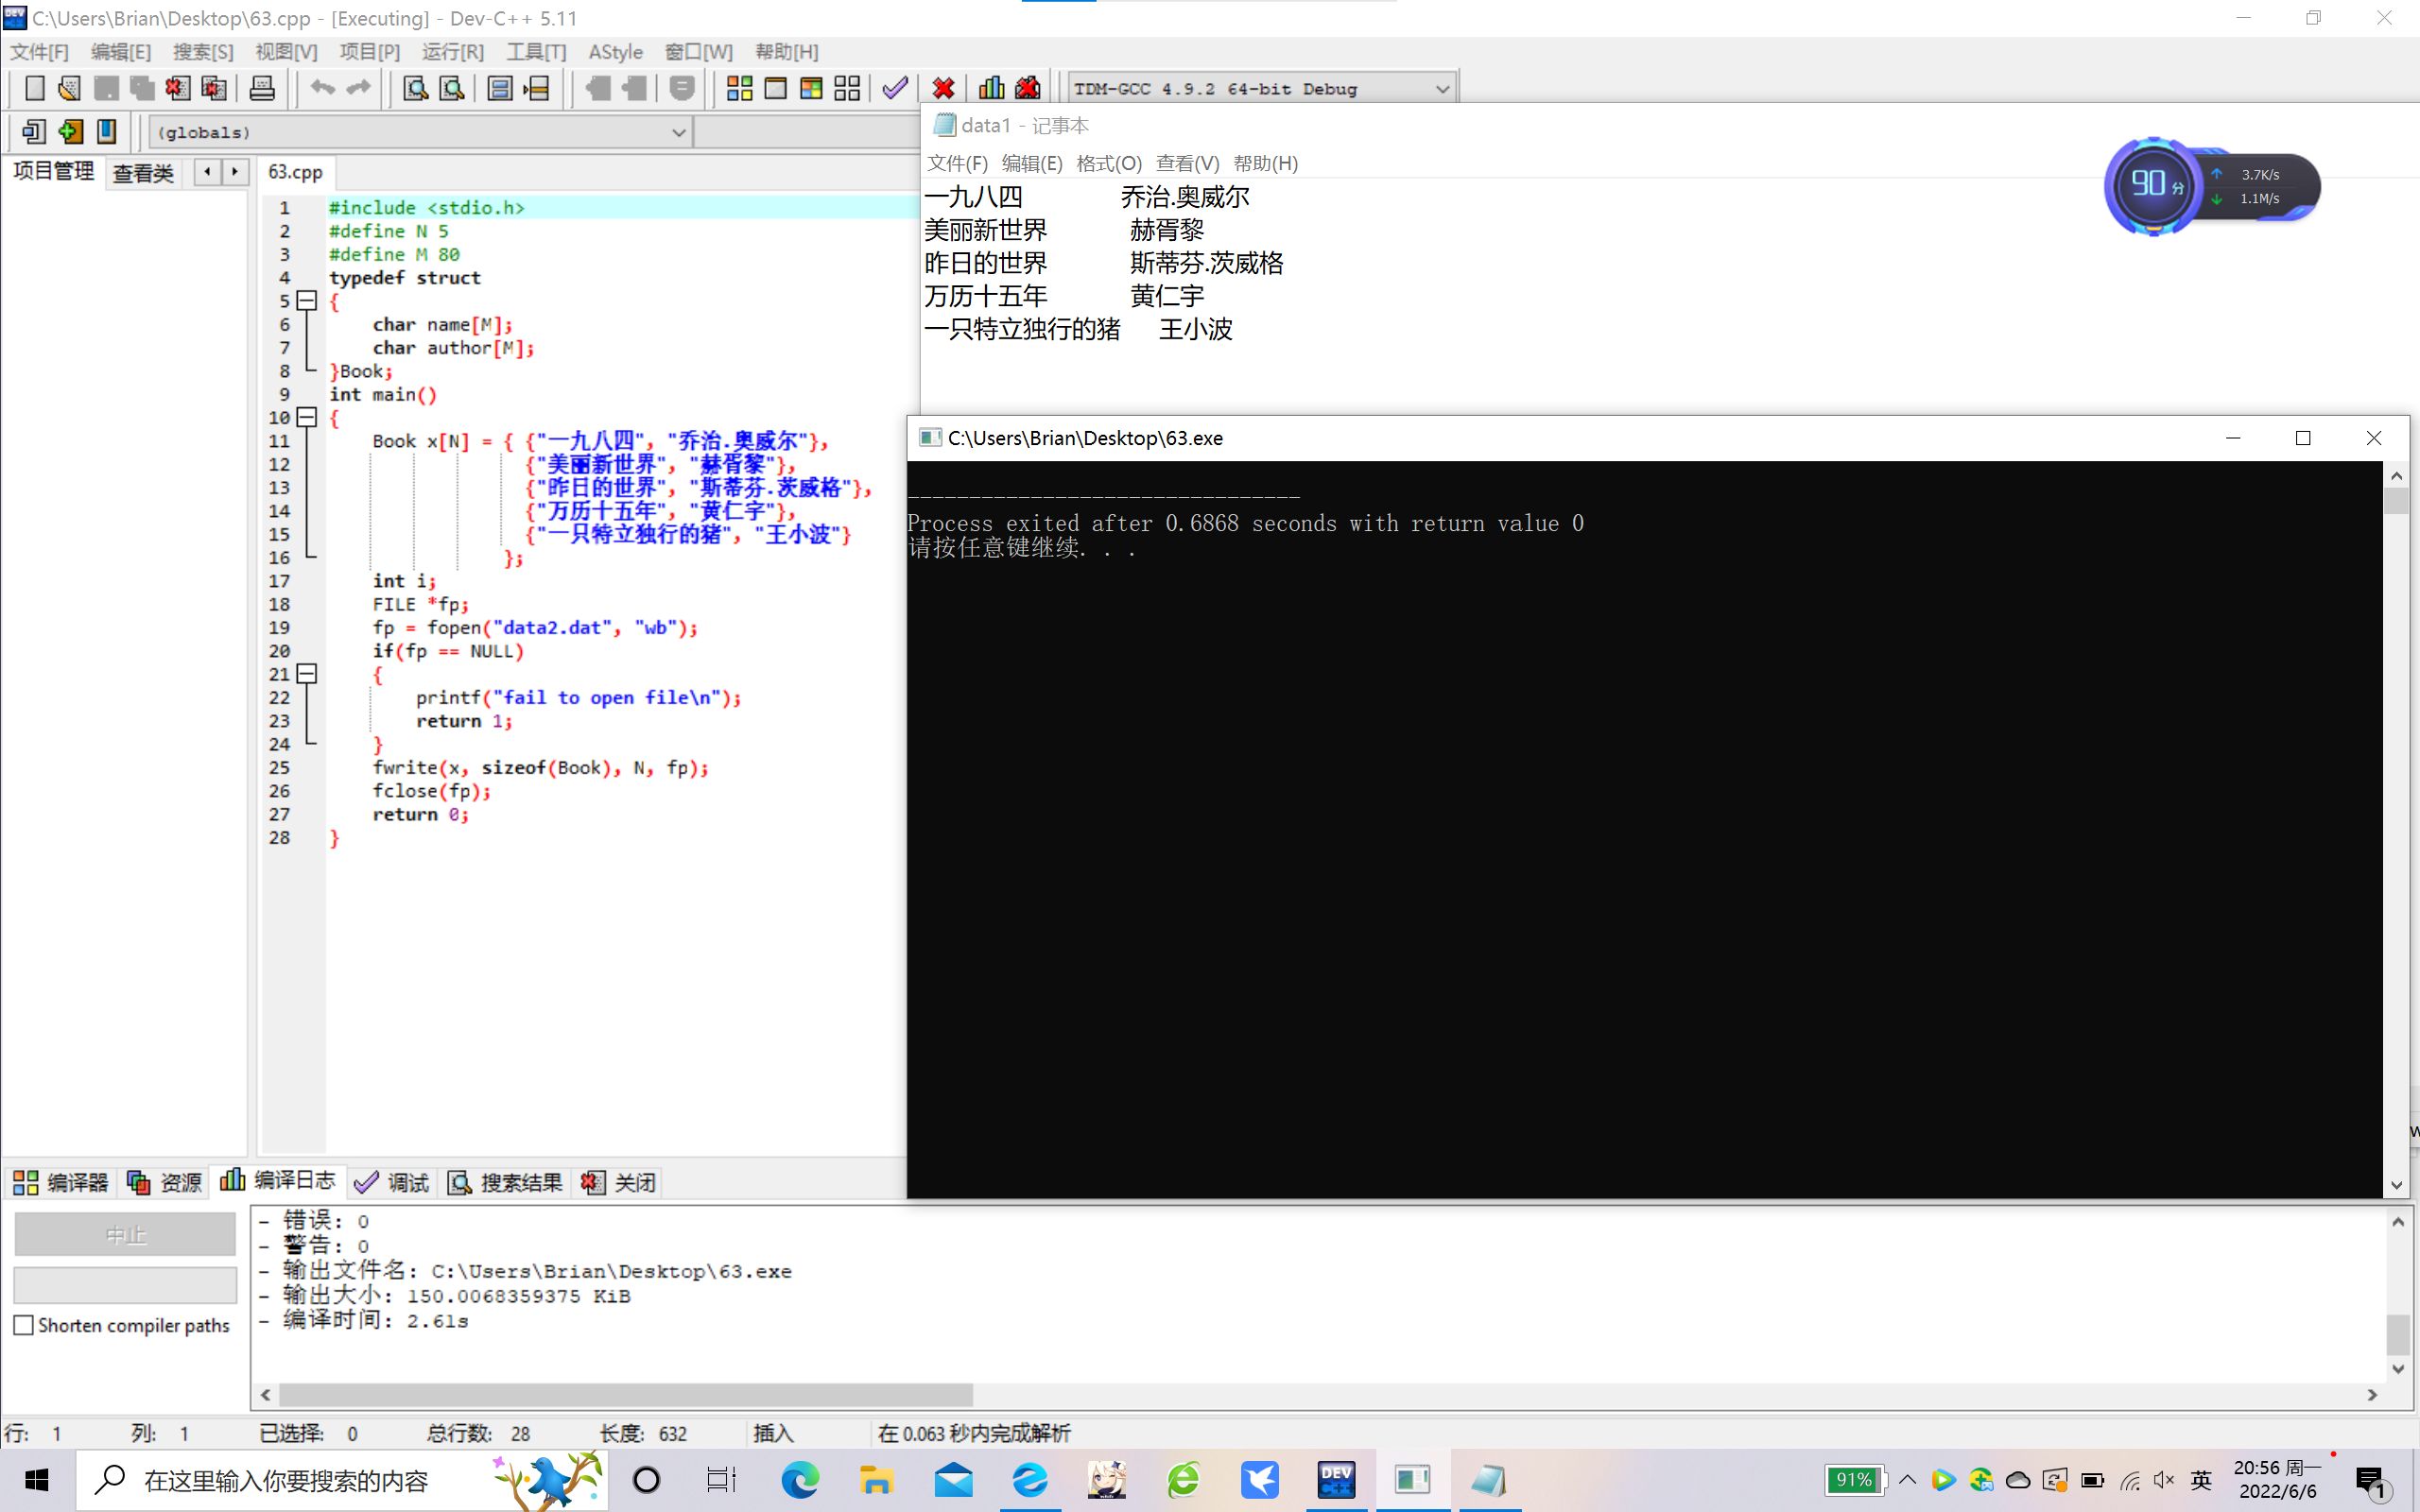The image size is (2420, 1512).
Task: Open the 运行[R] menu
Action: tap(452, 52)
